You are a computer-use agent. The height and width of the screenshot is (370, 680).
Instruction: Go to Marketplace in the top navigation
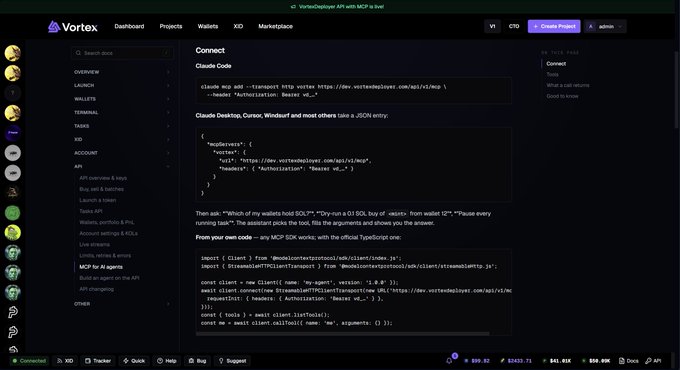click(275, 26)
